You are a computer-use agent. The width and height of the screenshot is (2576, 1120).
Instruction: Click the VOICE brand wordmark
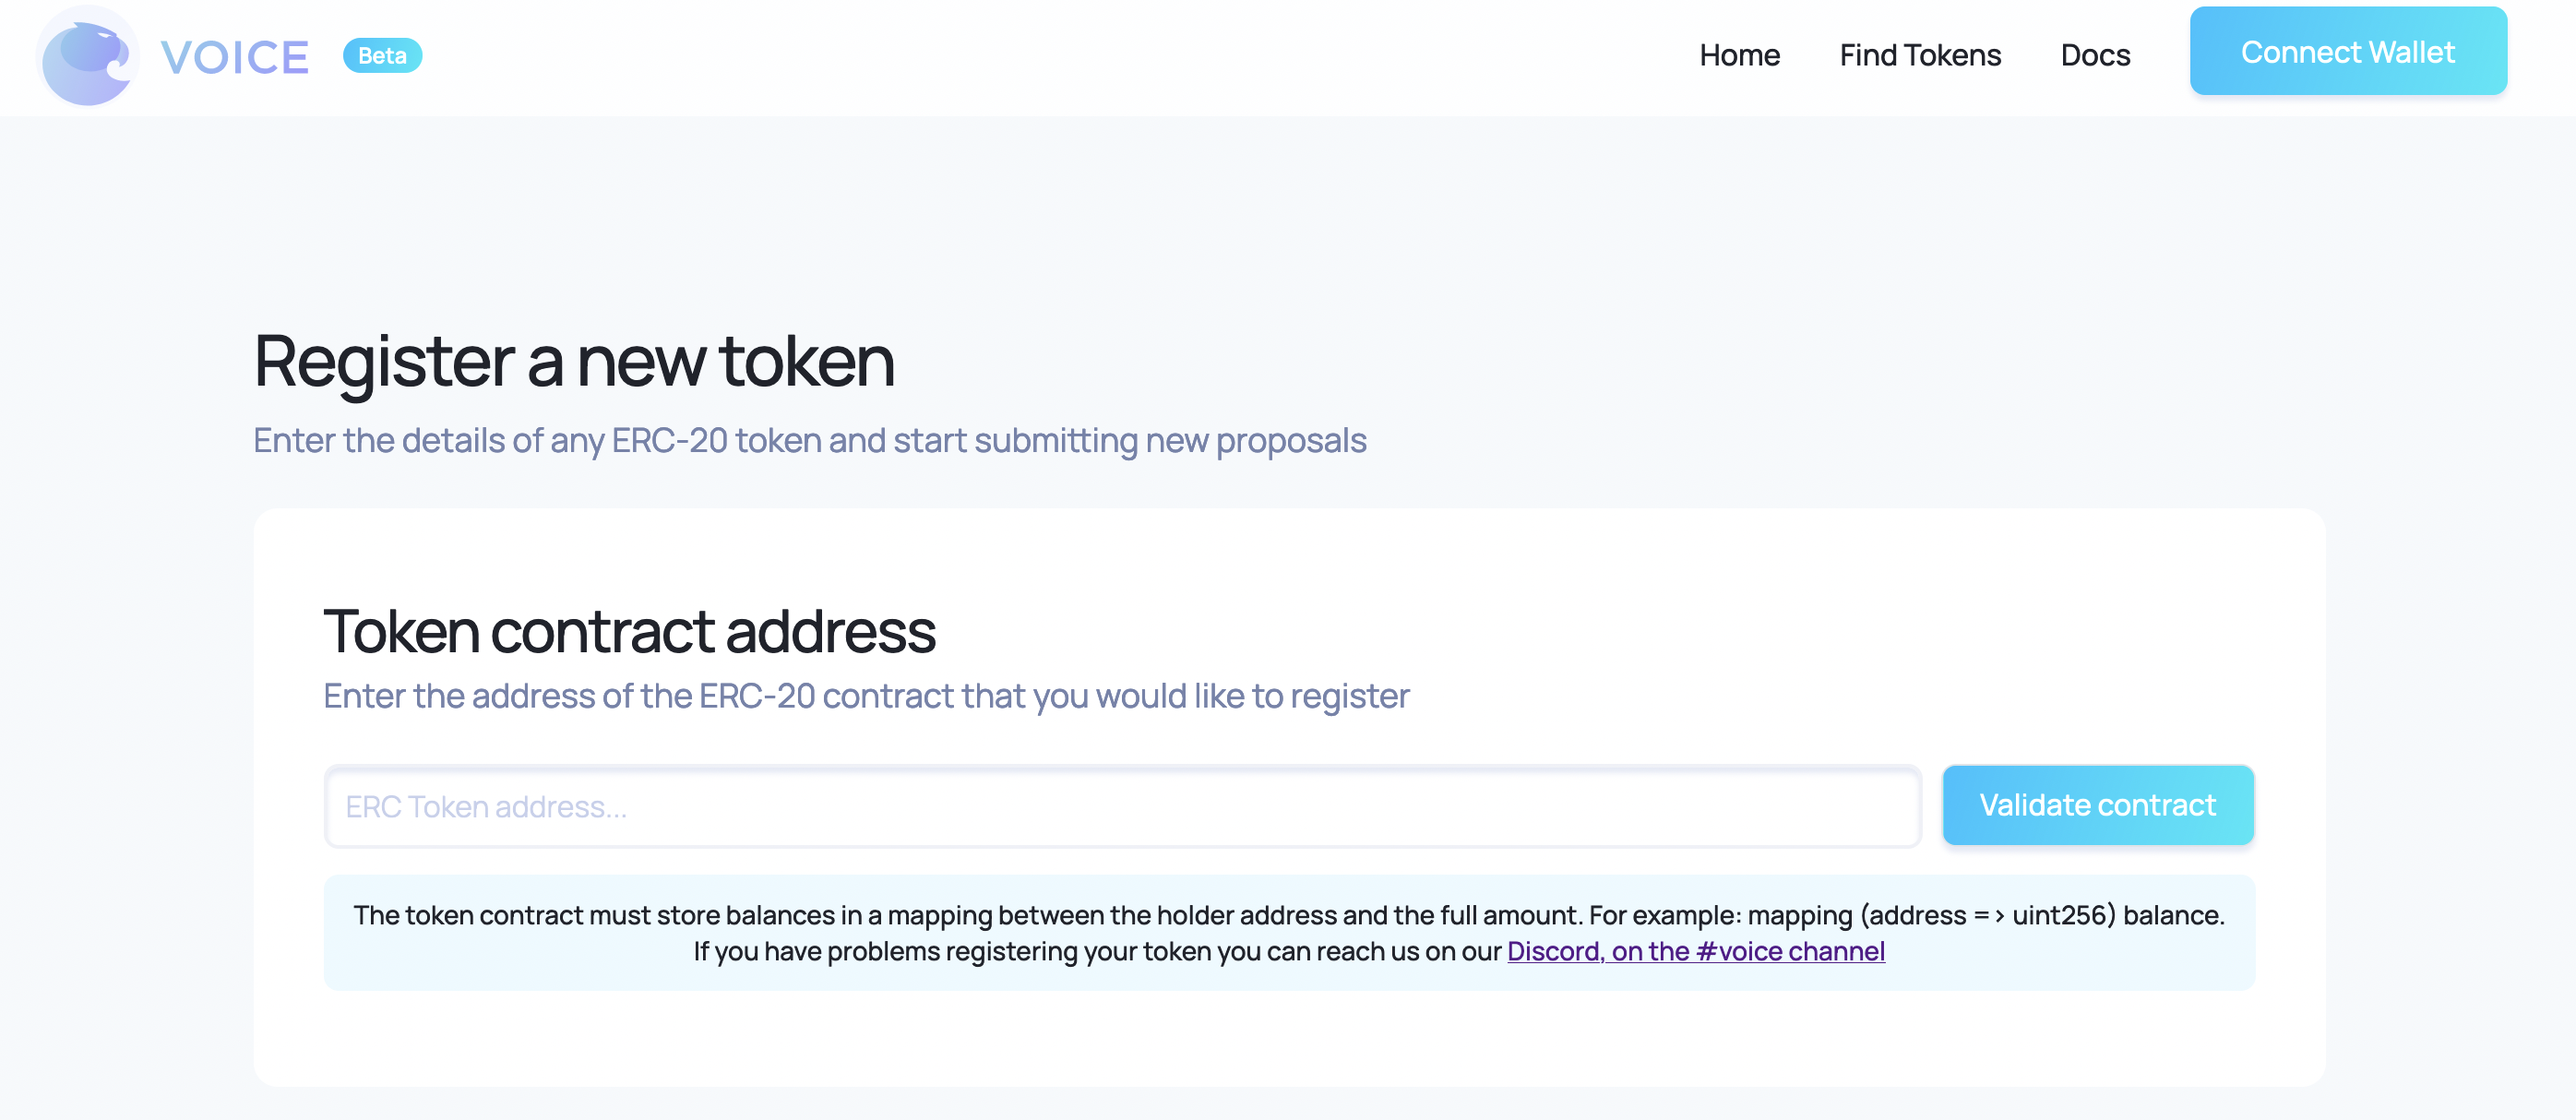(235, 57)
